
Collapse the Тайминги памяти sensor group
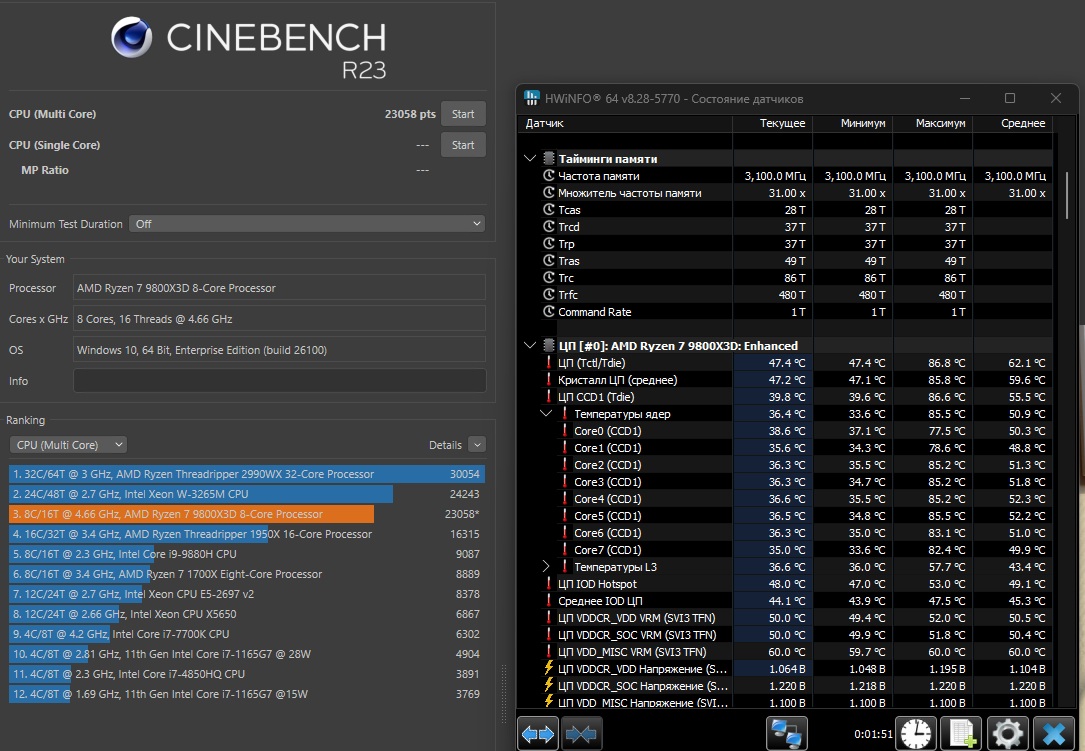coord(530,159)
